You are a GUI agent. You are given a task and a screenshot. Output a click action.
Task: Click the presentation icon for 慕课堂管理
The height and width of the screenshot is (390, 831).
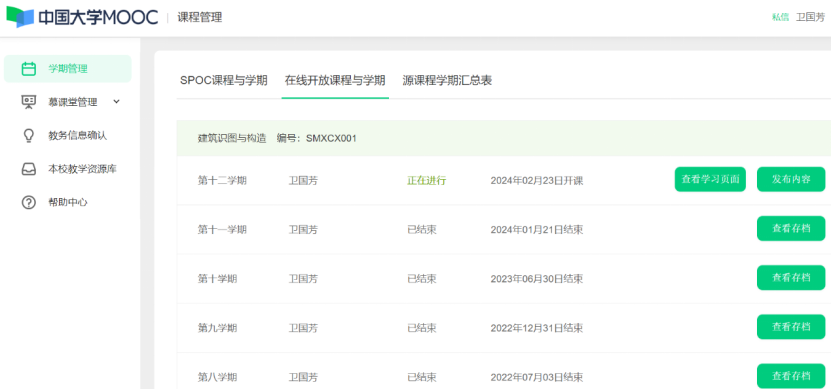click(x=29, y=102)
